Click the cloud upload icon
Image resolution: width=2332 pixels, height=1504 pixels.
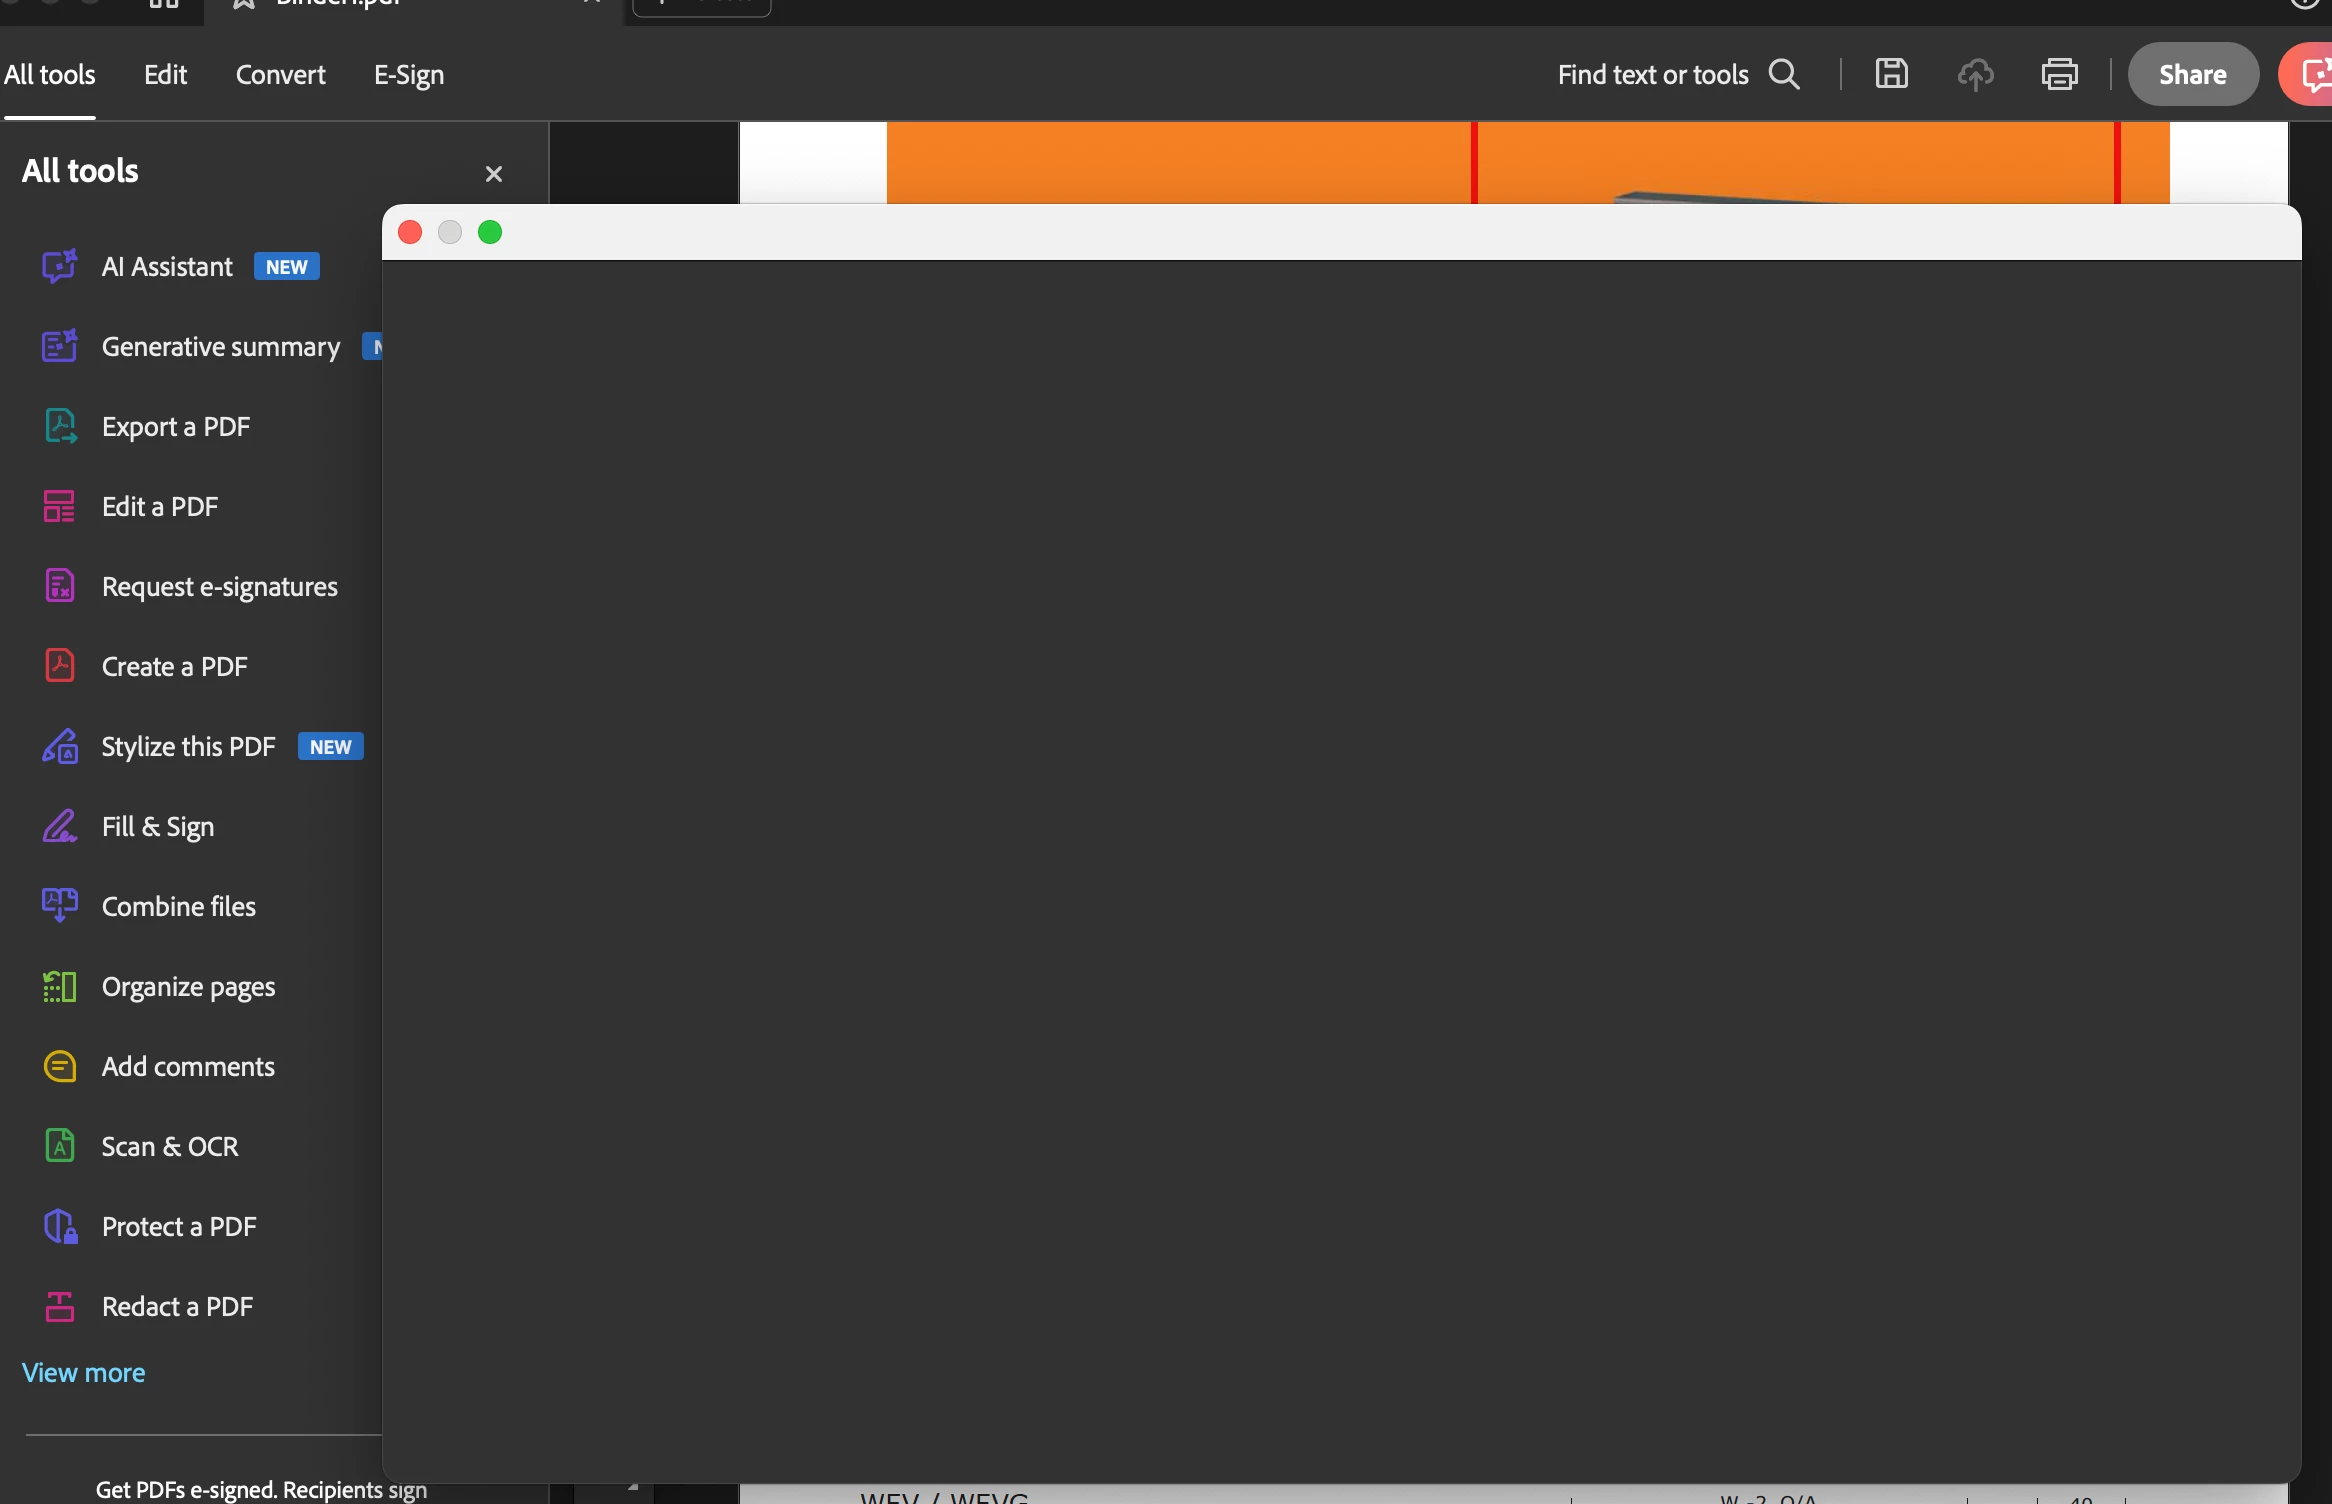point(1975,74)
